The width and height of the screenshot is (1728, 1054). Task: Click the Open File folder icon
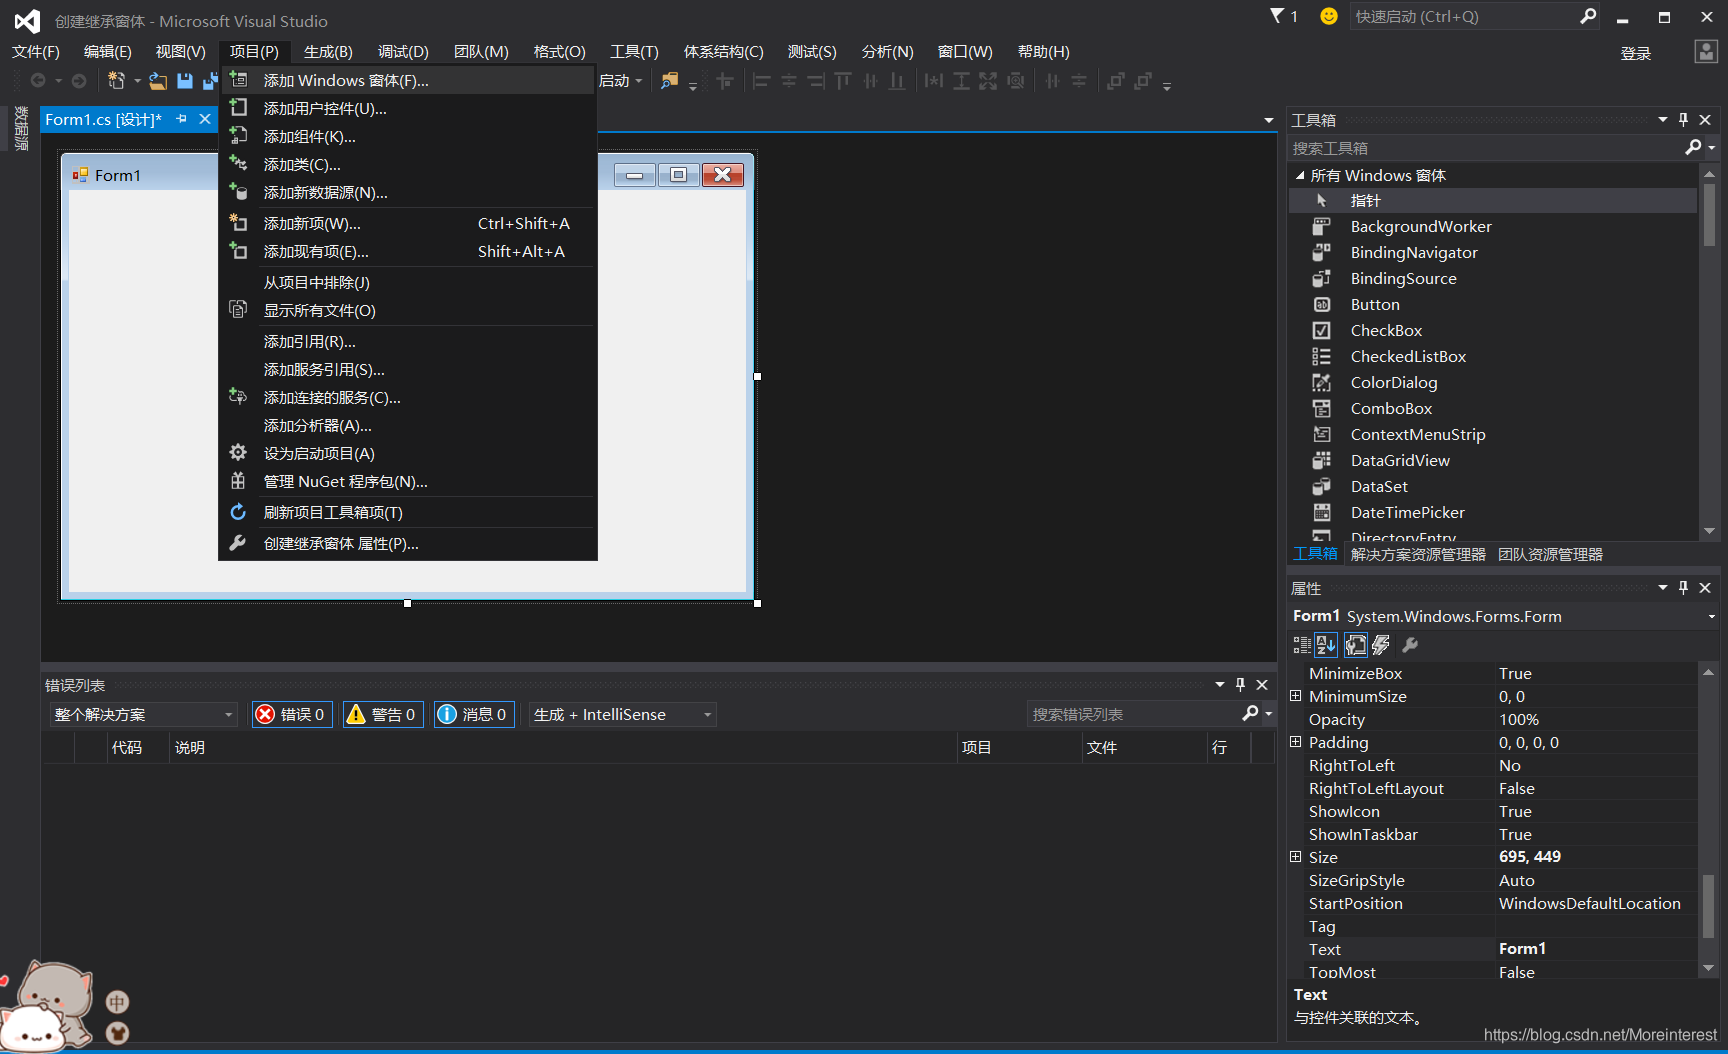coord(158,81)
